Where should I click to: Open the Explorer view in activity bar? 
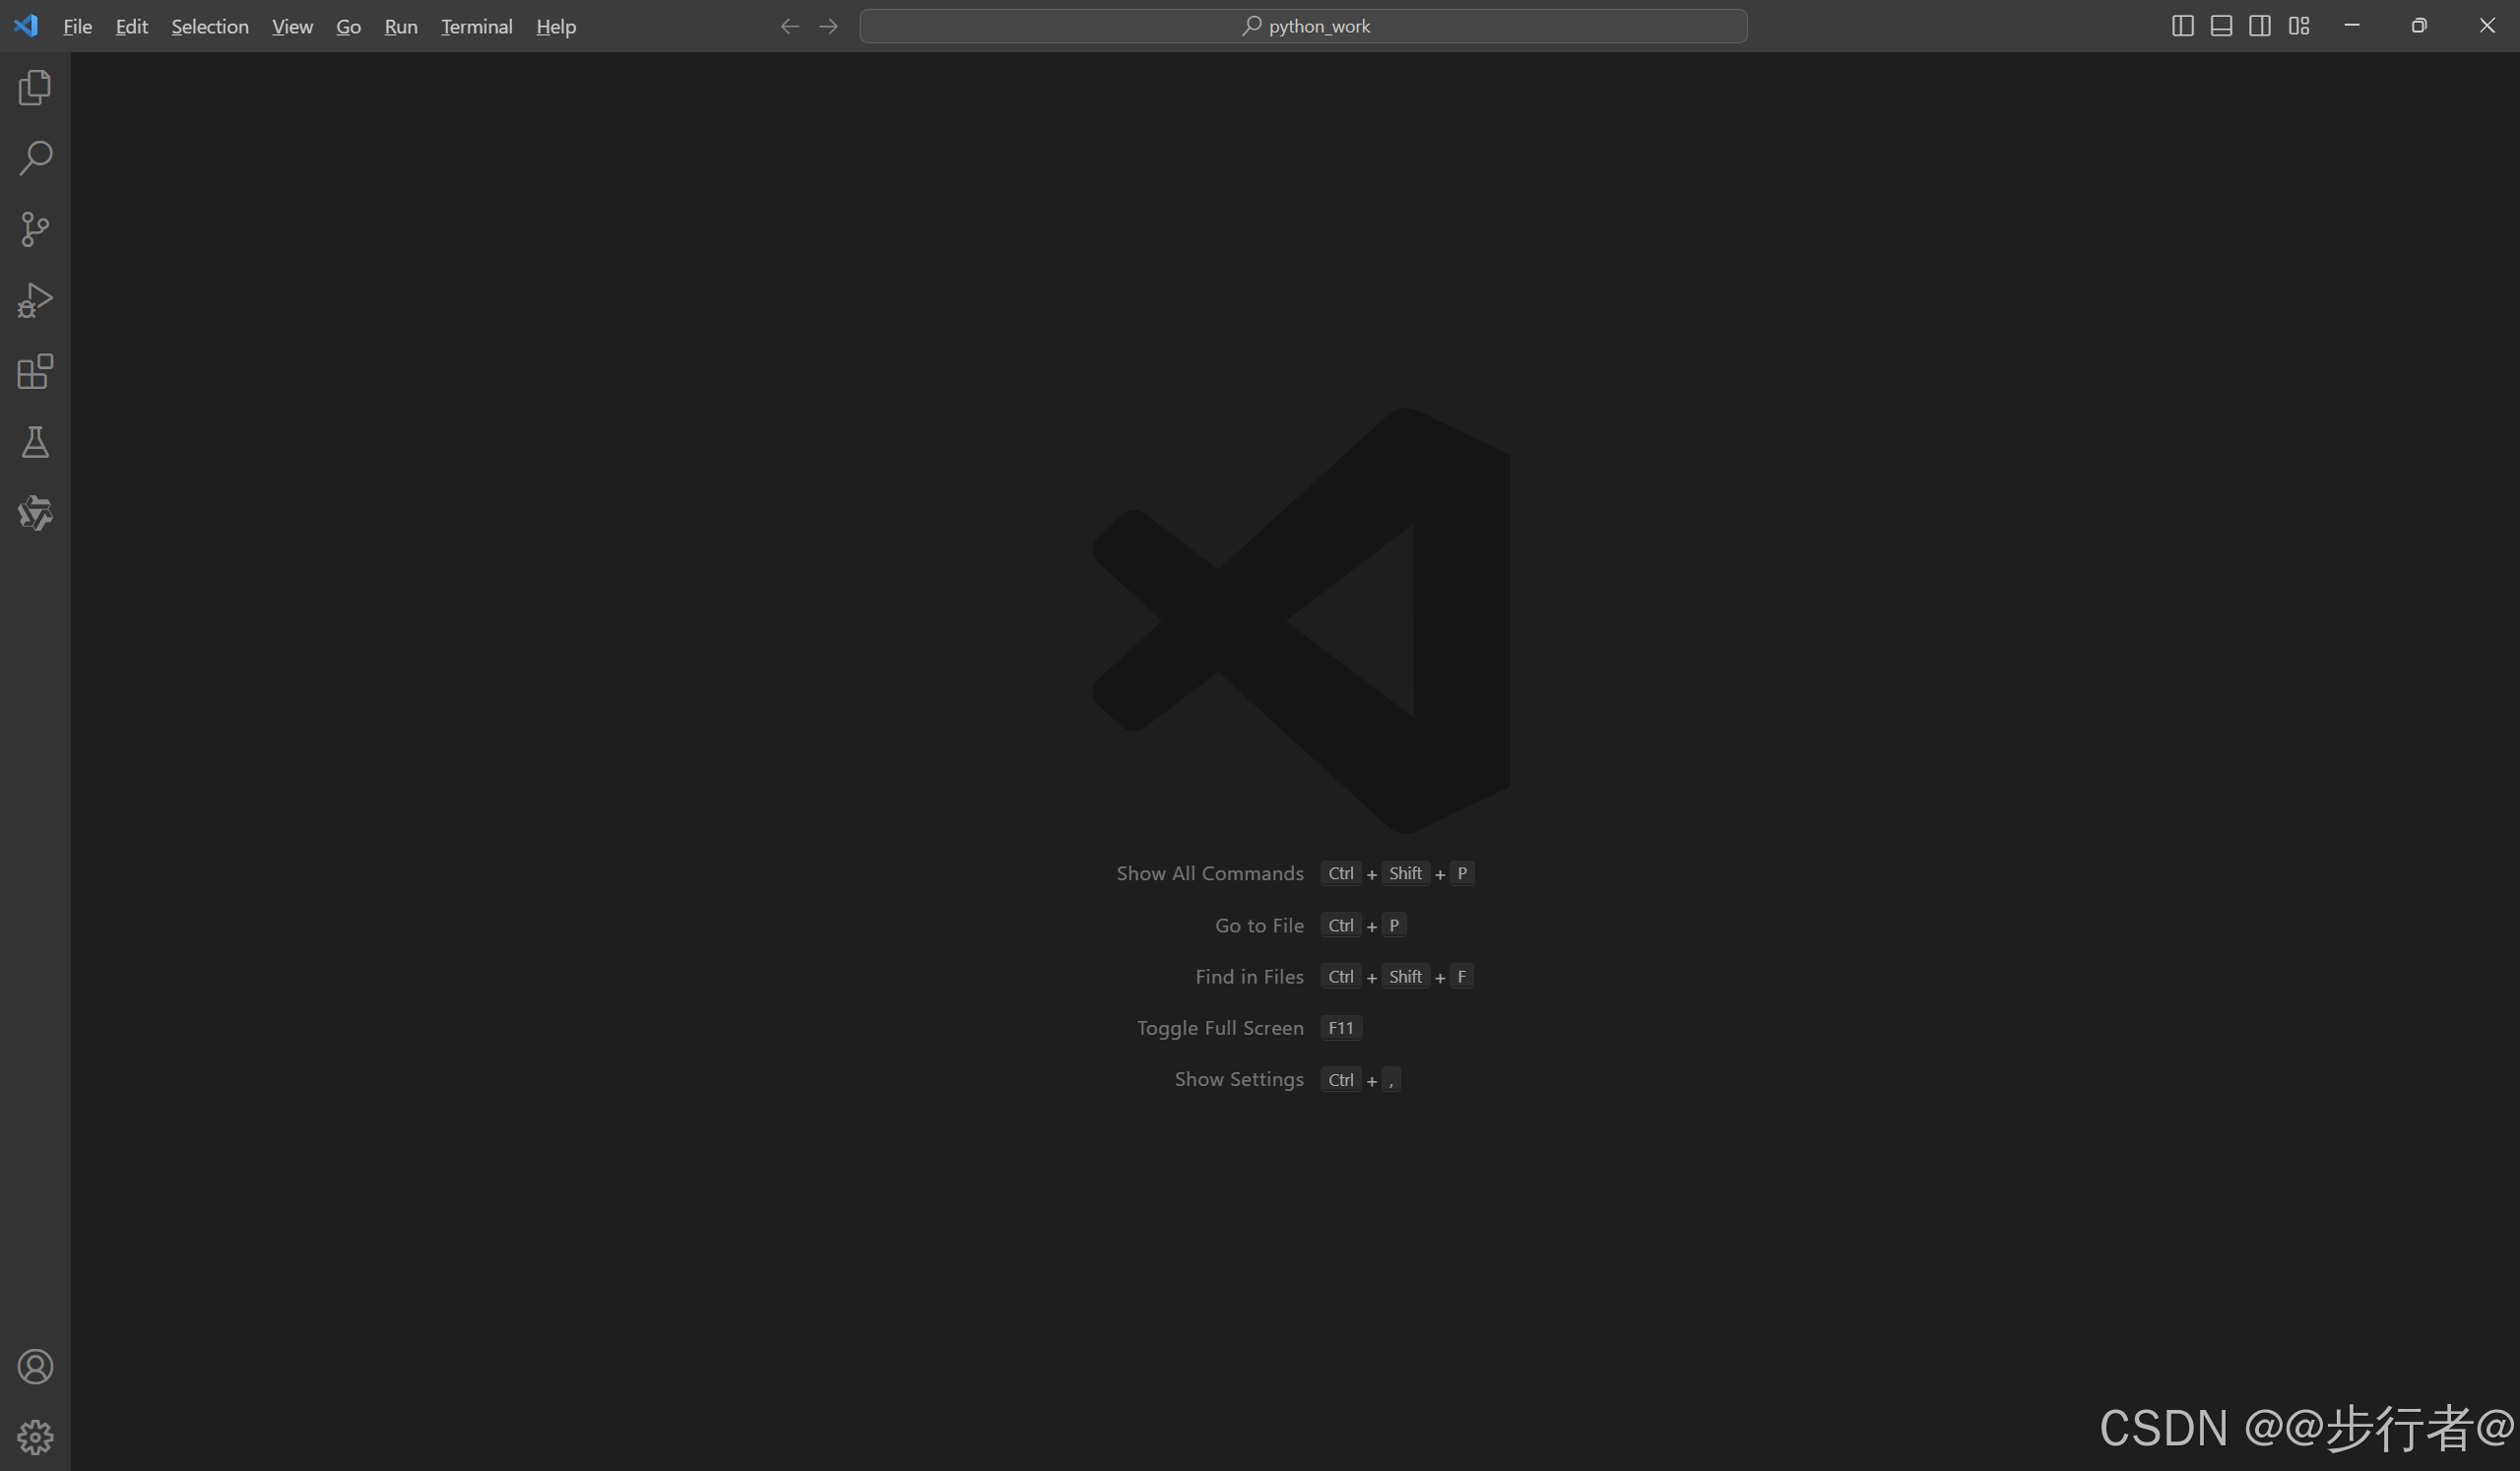pos(35,87)
